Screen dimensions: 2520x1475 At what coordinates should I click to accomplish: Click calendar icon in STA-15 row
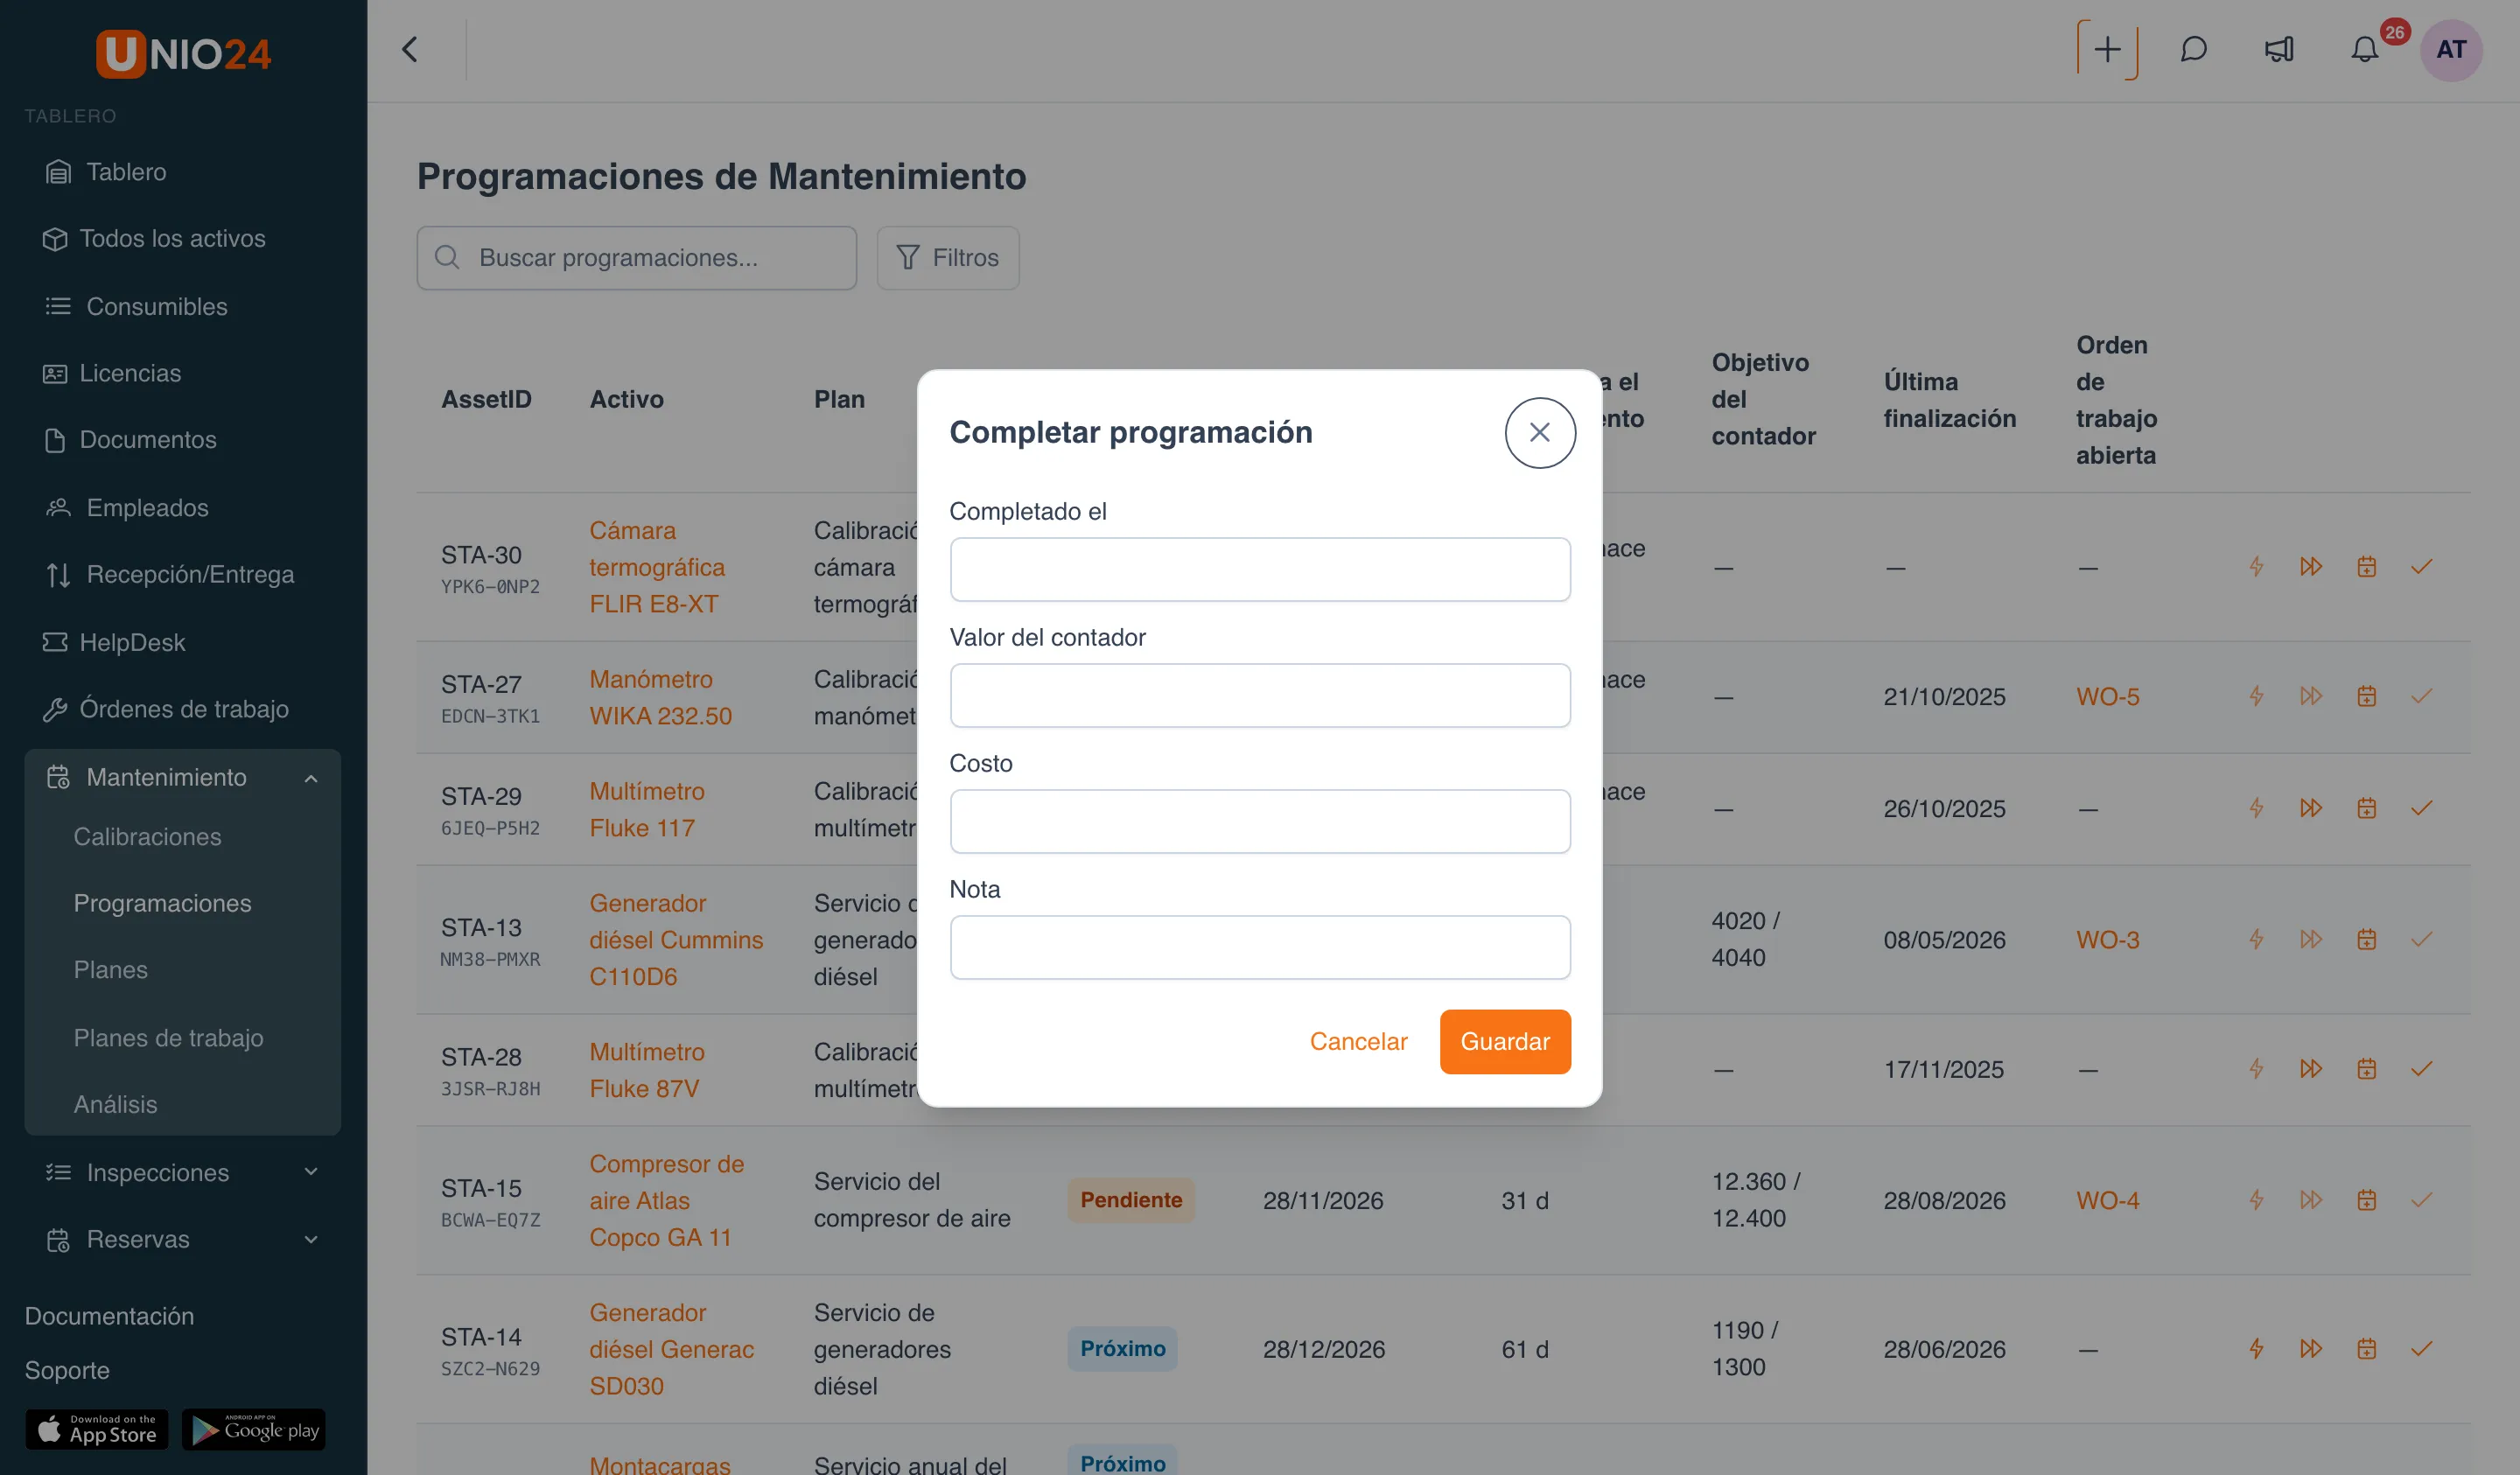[x=2366, y=1200]
